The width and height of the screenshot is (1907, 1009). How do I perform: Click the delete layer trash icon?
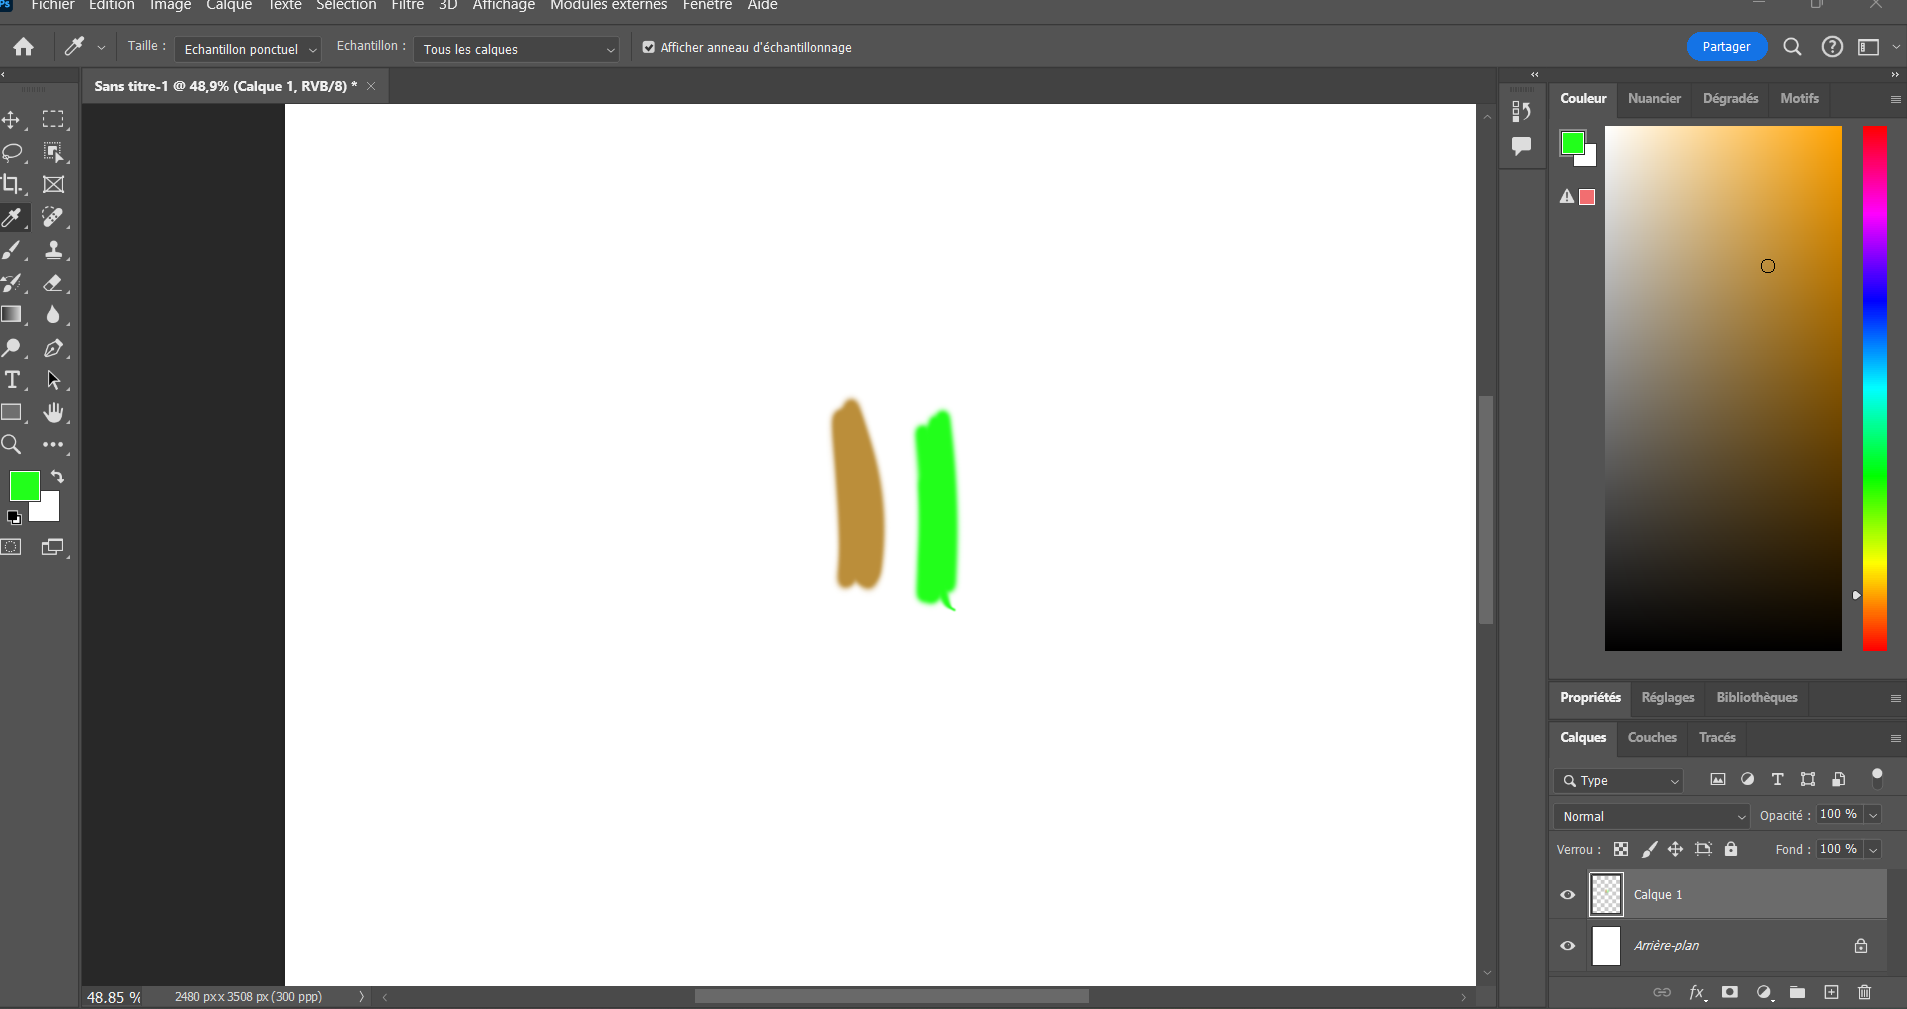click(1863, 992)
